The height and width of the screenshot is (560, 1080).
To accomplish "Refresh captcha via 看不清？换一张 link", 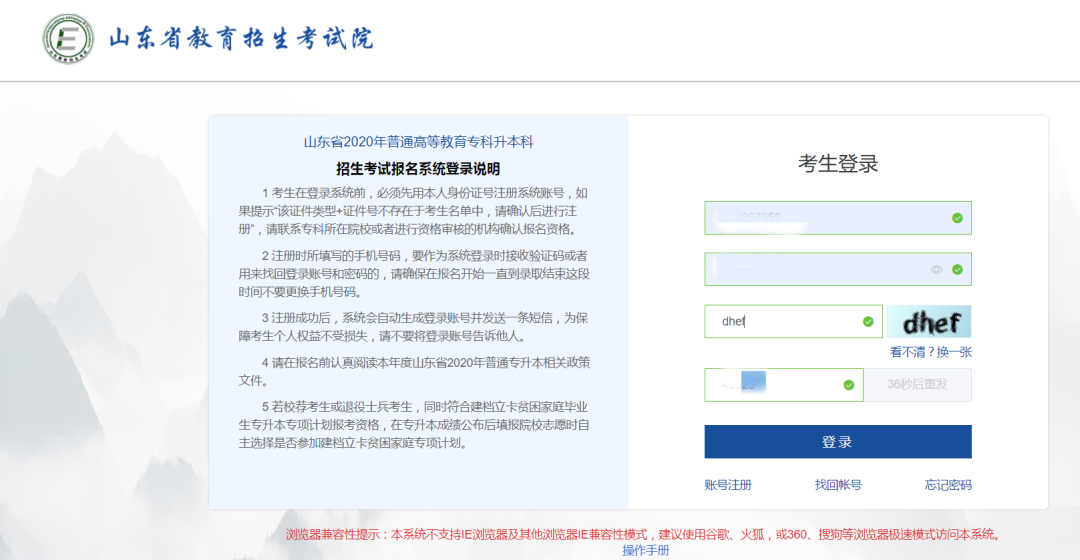I will [x=930, y=352].
